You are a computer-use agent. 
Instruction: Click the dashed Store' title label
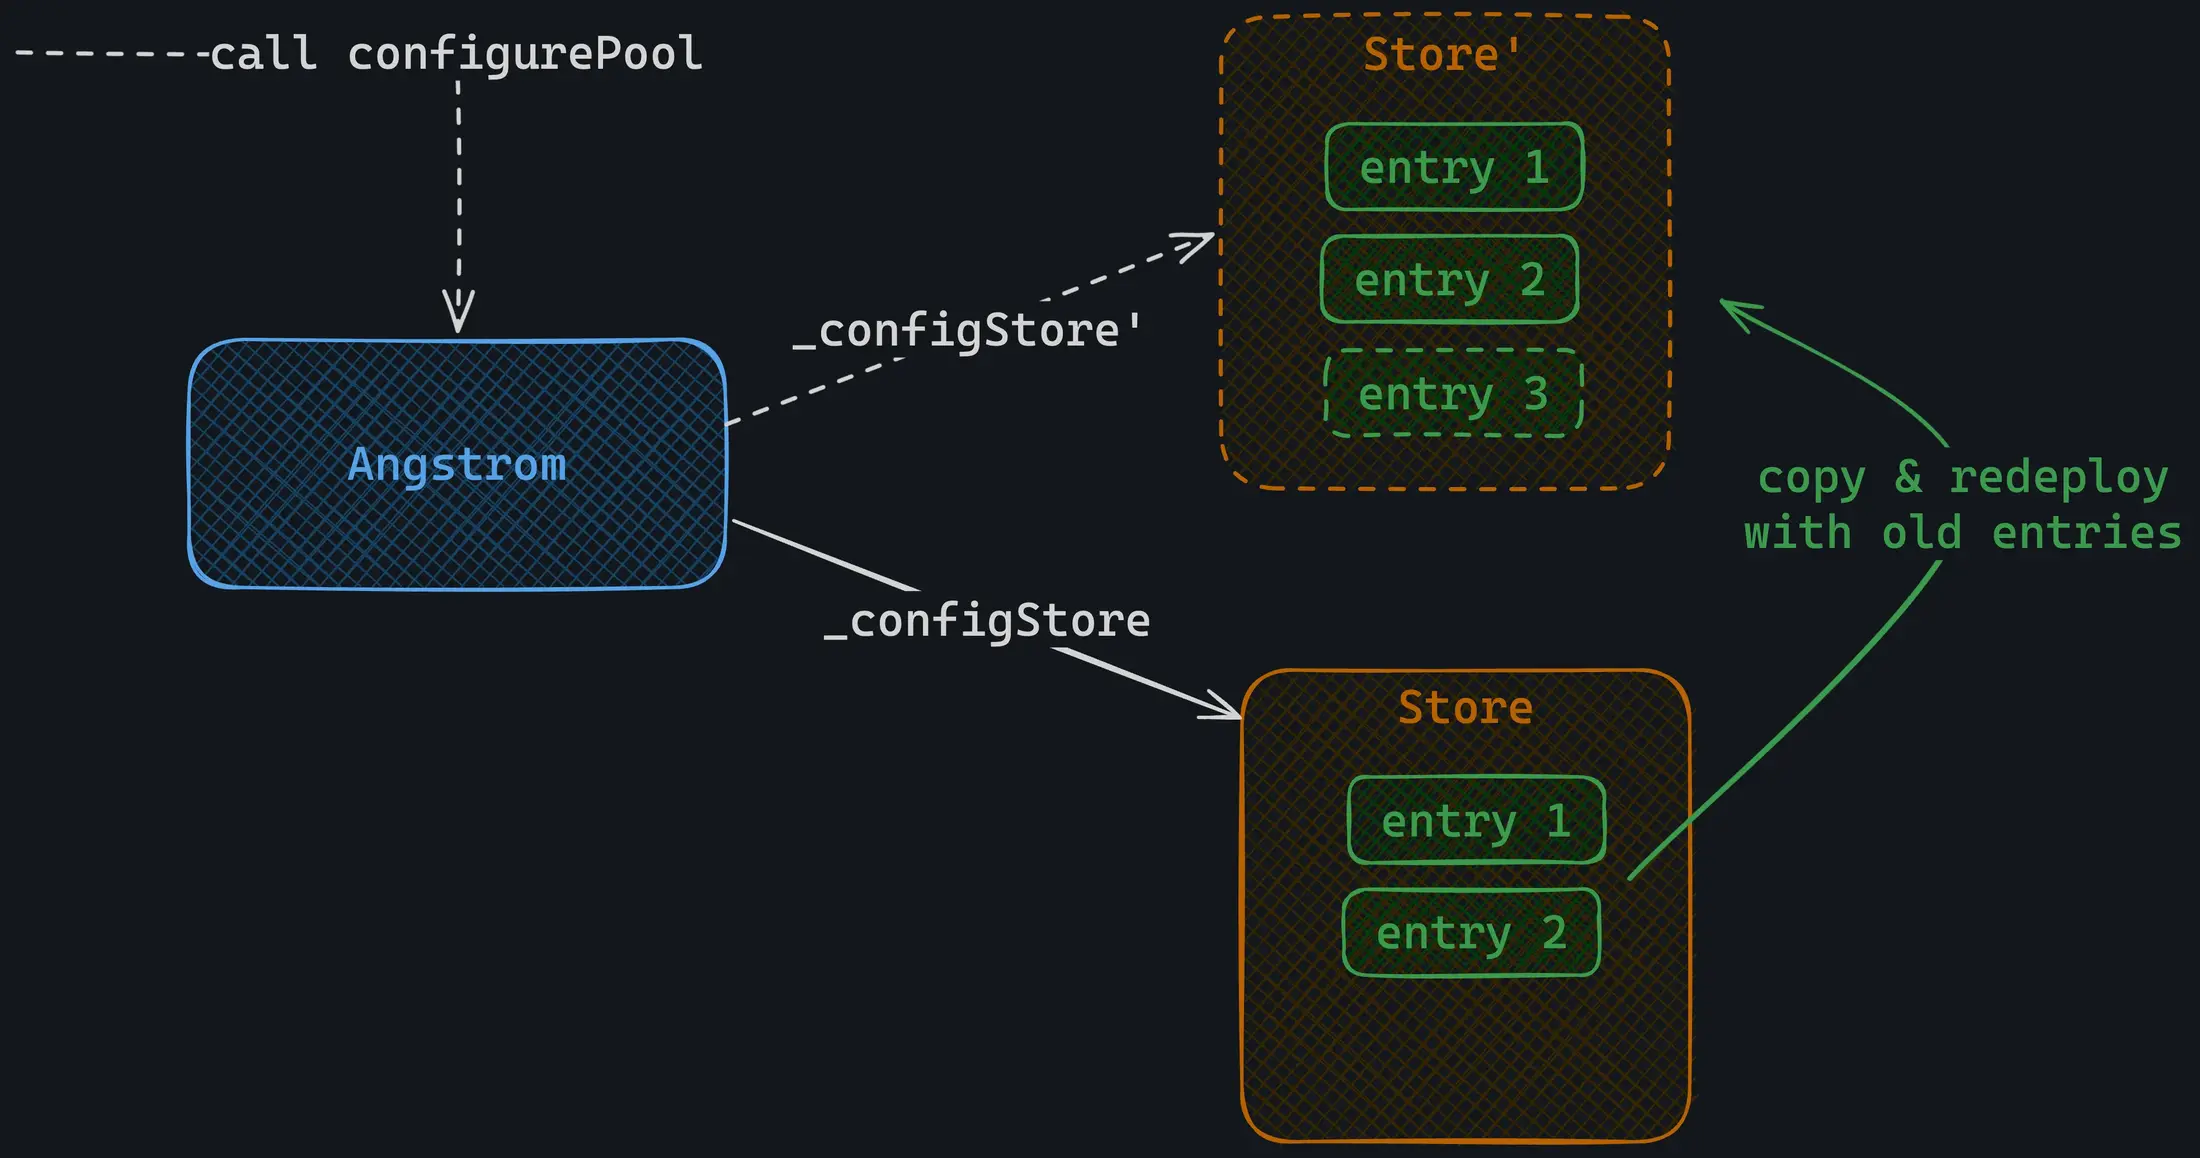click(x=1441, y=54)
